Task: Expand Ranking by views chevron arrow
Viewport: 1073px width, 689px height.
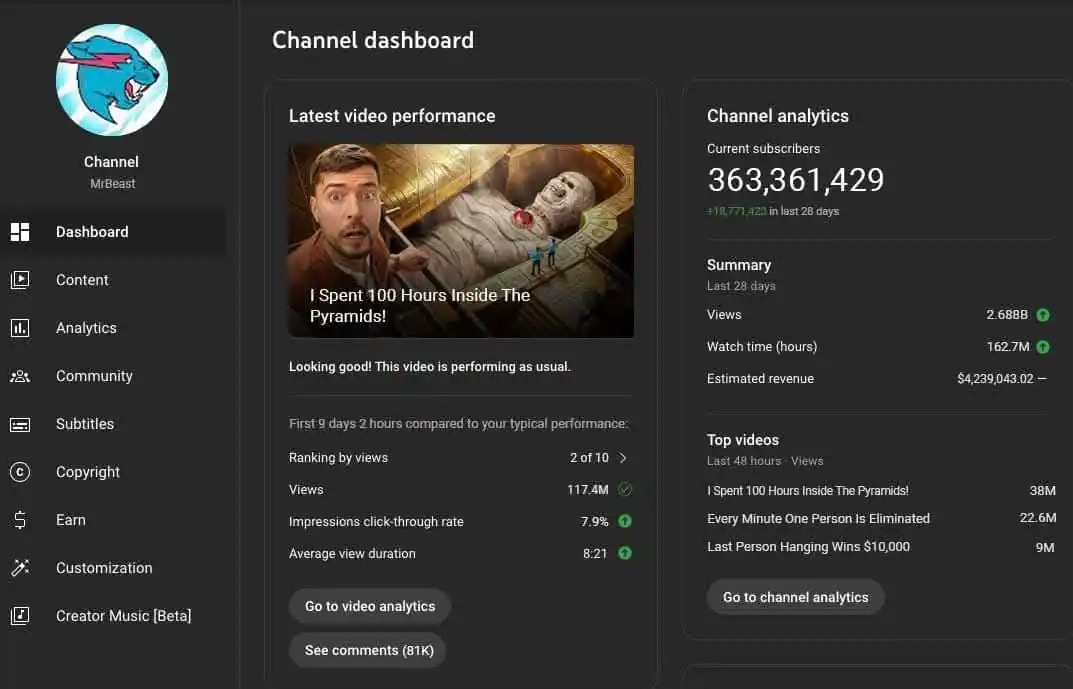Action: (624, 458)
